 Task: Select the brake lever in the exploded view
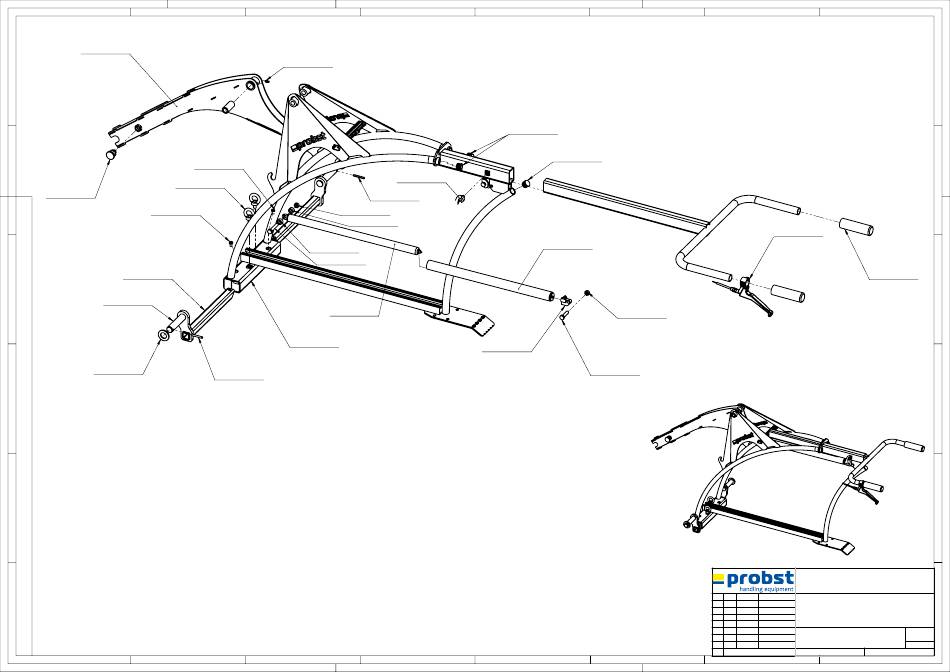[744, 294]
